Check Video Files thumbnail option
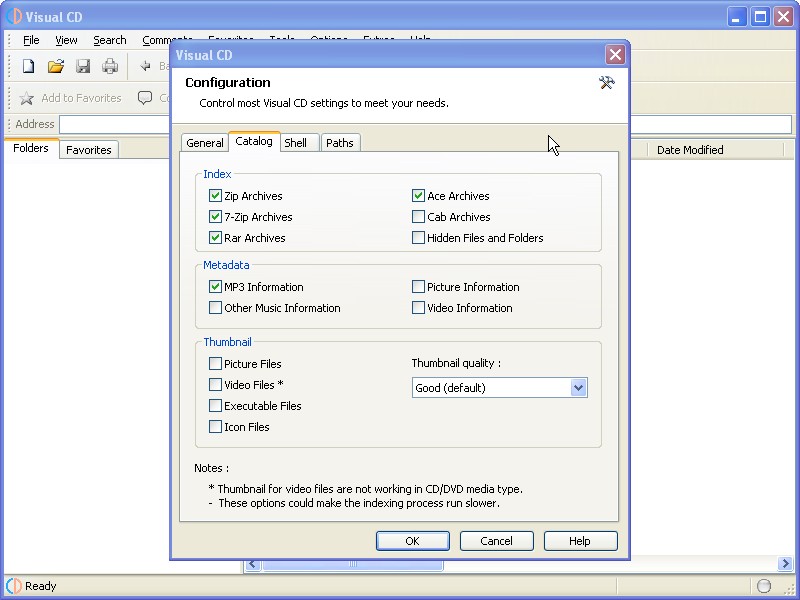Image resolution: width=800 pixels, height=600 pixels. coord(215,384)
